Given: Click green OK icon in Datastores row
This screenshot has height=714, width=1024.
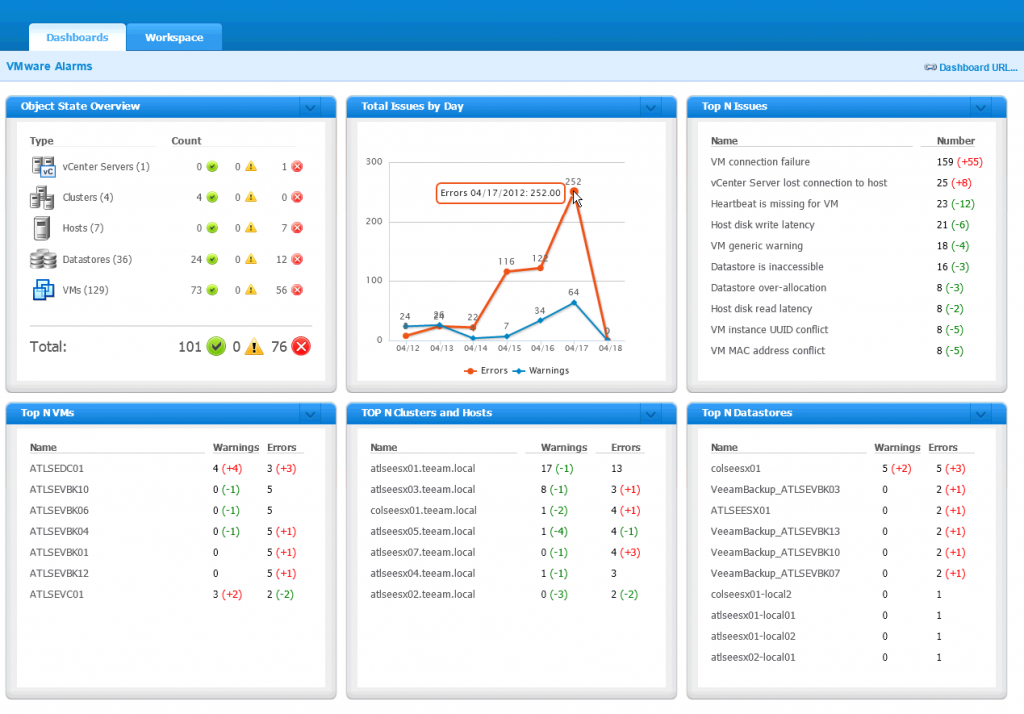Looking at the screenshot, I should tap(212, 259).
